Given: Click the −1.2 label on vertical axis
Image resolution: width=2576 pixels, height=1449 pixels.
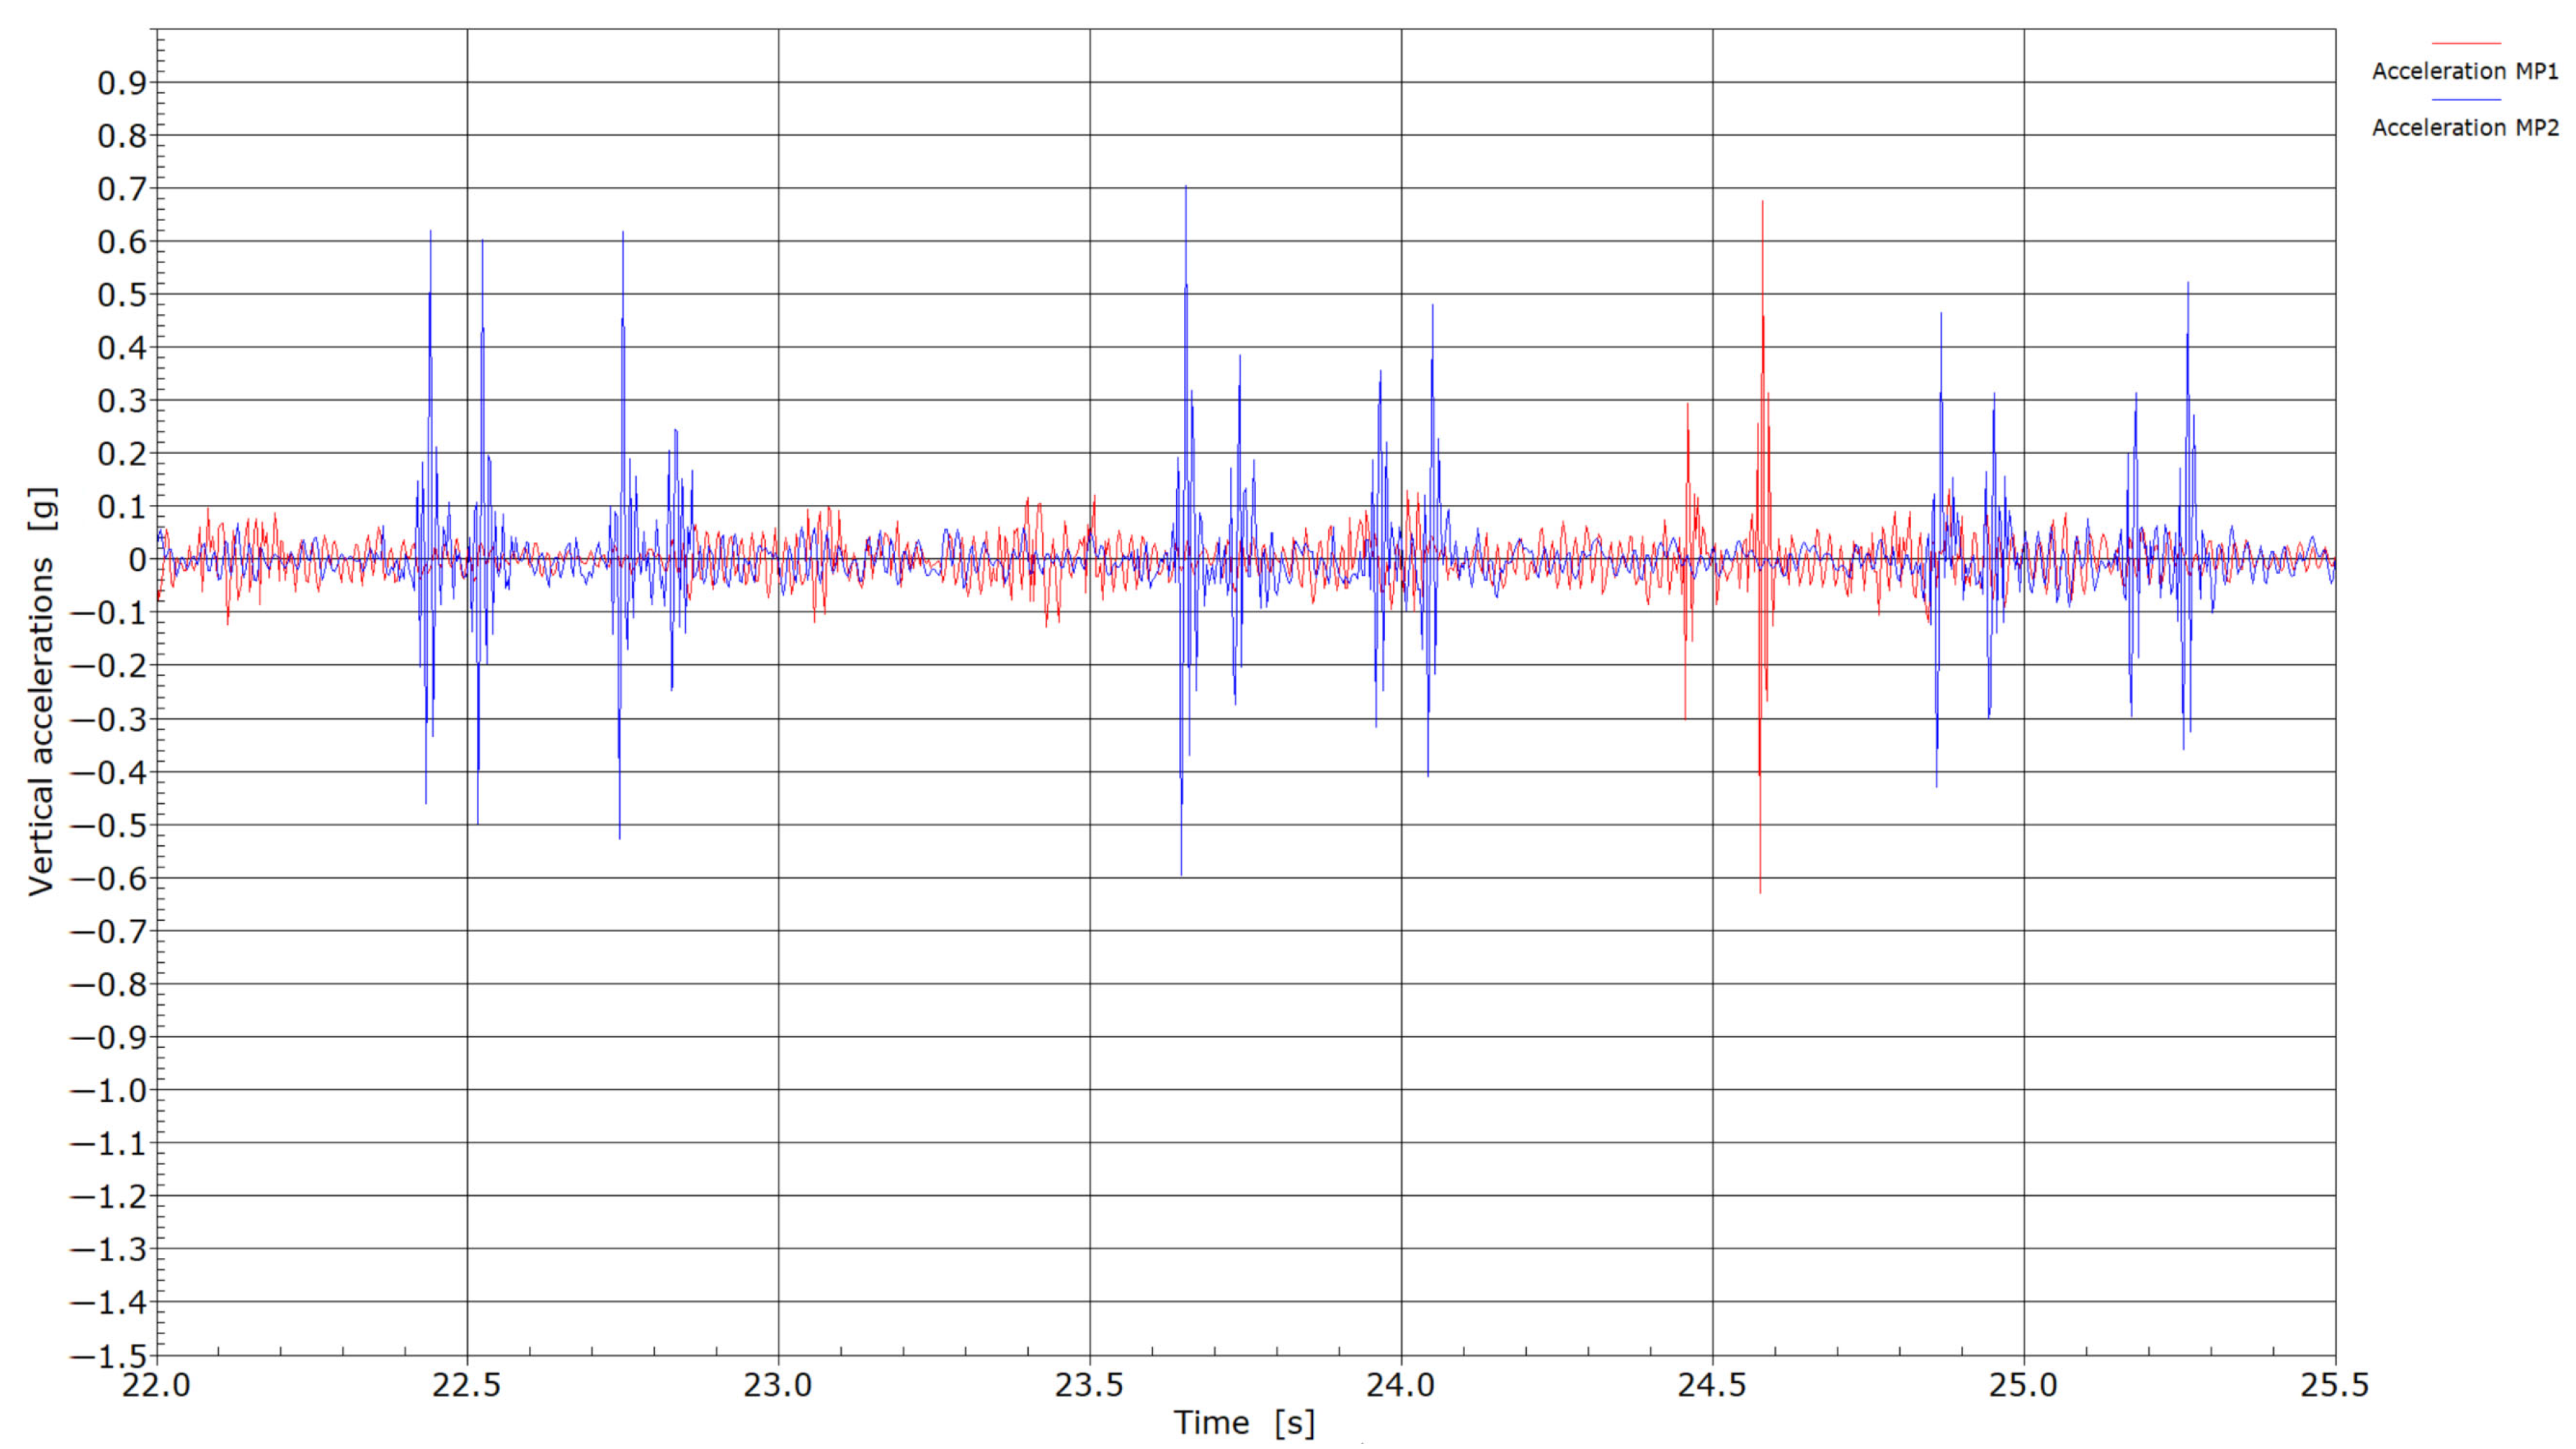Looking at the screenshot, I should pos(108,1196).
